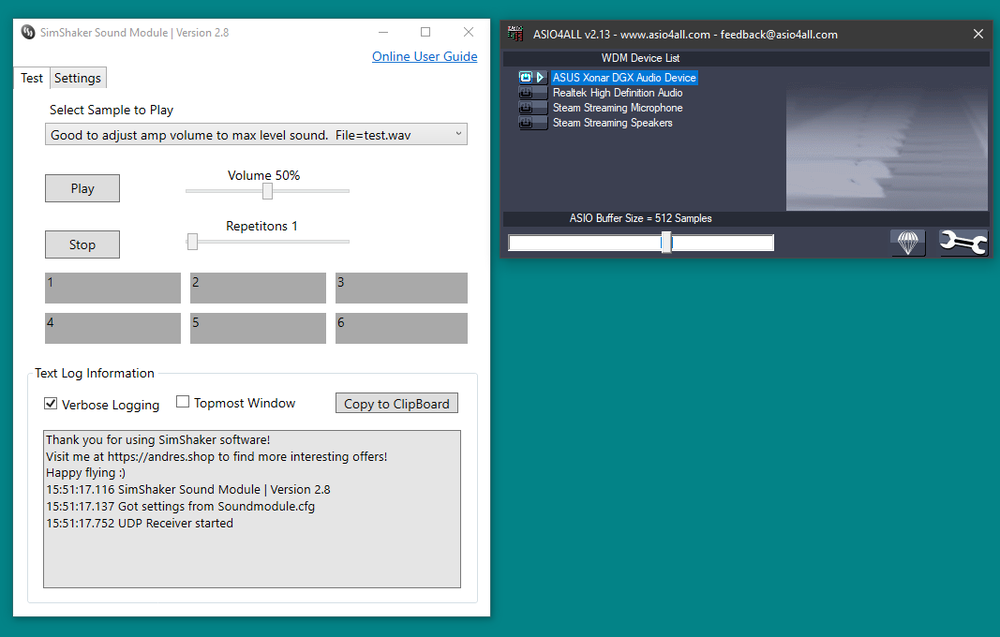This screenshot has height=637, width=1000.
Task: Select Steam Streaming Microphone entry
Action: tap(617, 108)
